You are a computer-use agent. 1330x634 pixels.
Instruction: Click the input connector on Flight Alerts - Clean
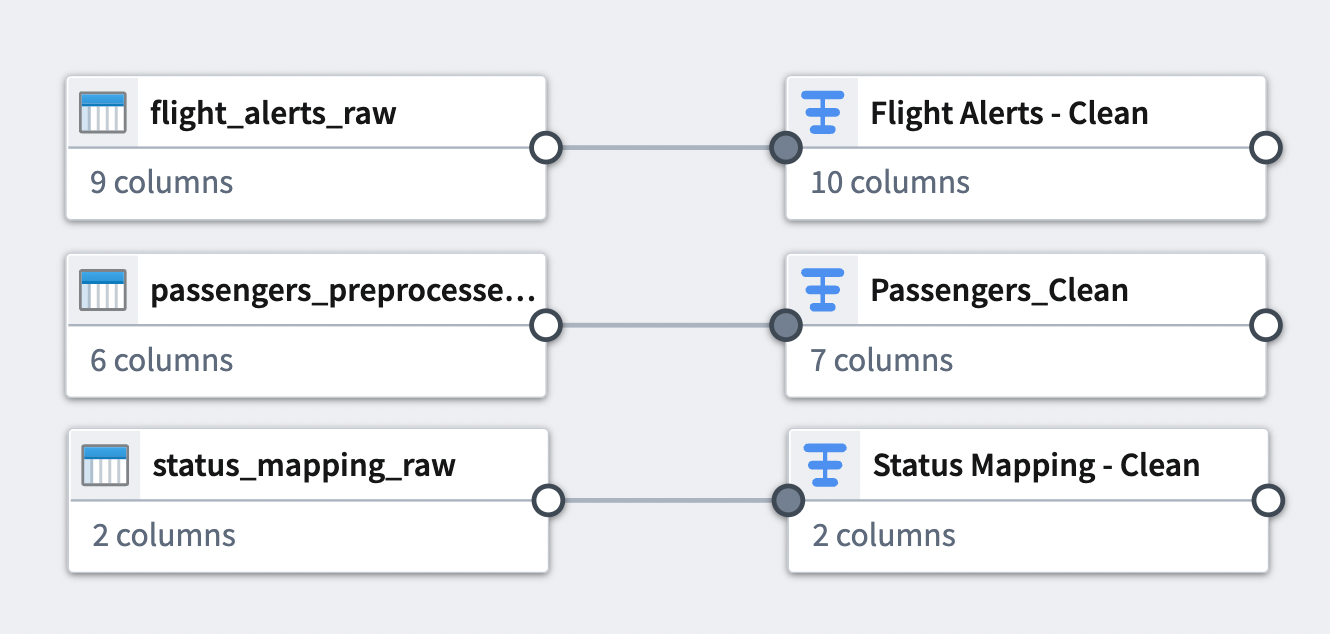(786, 147)
